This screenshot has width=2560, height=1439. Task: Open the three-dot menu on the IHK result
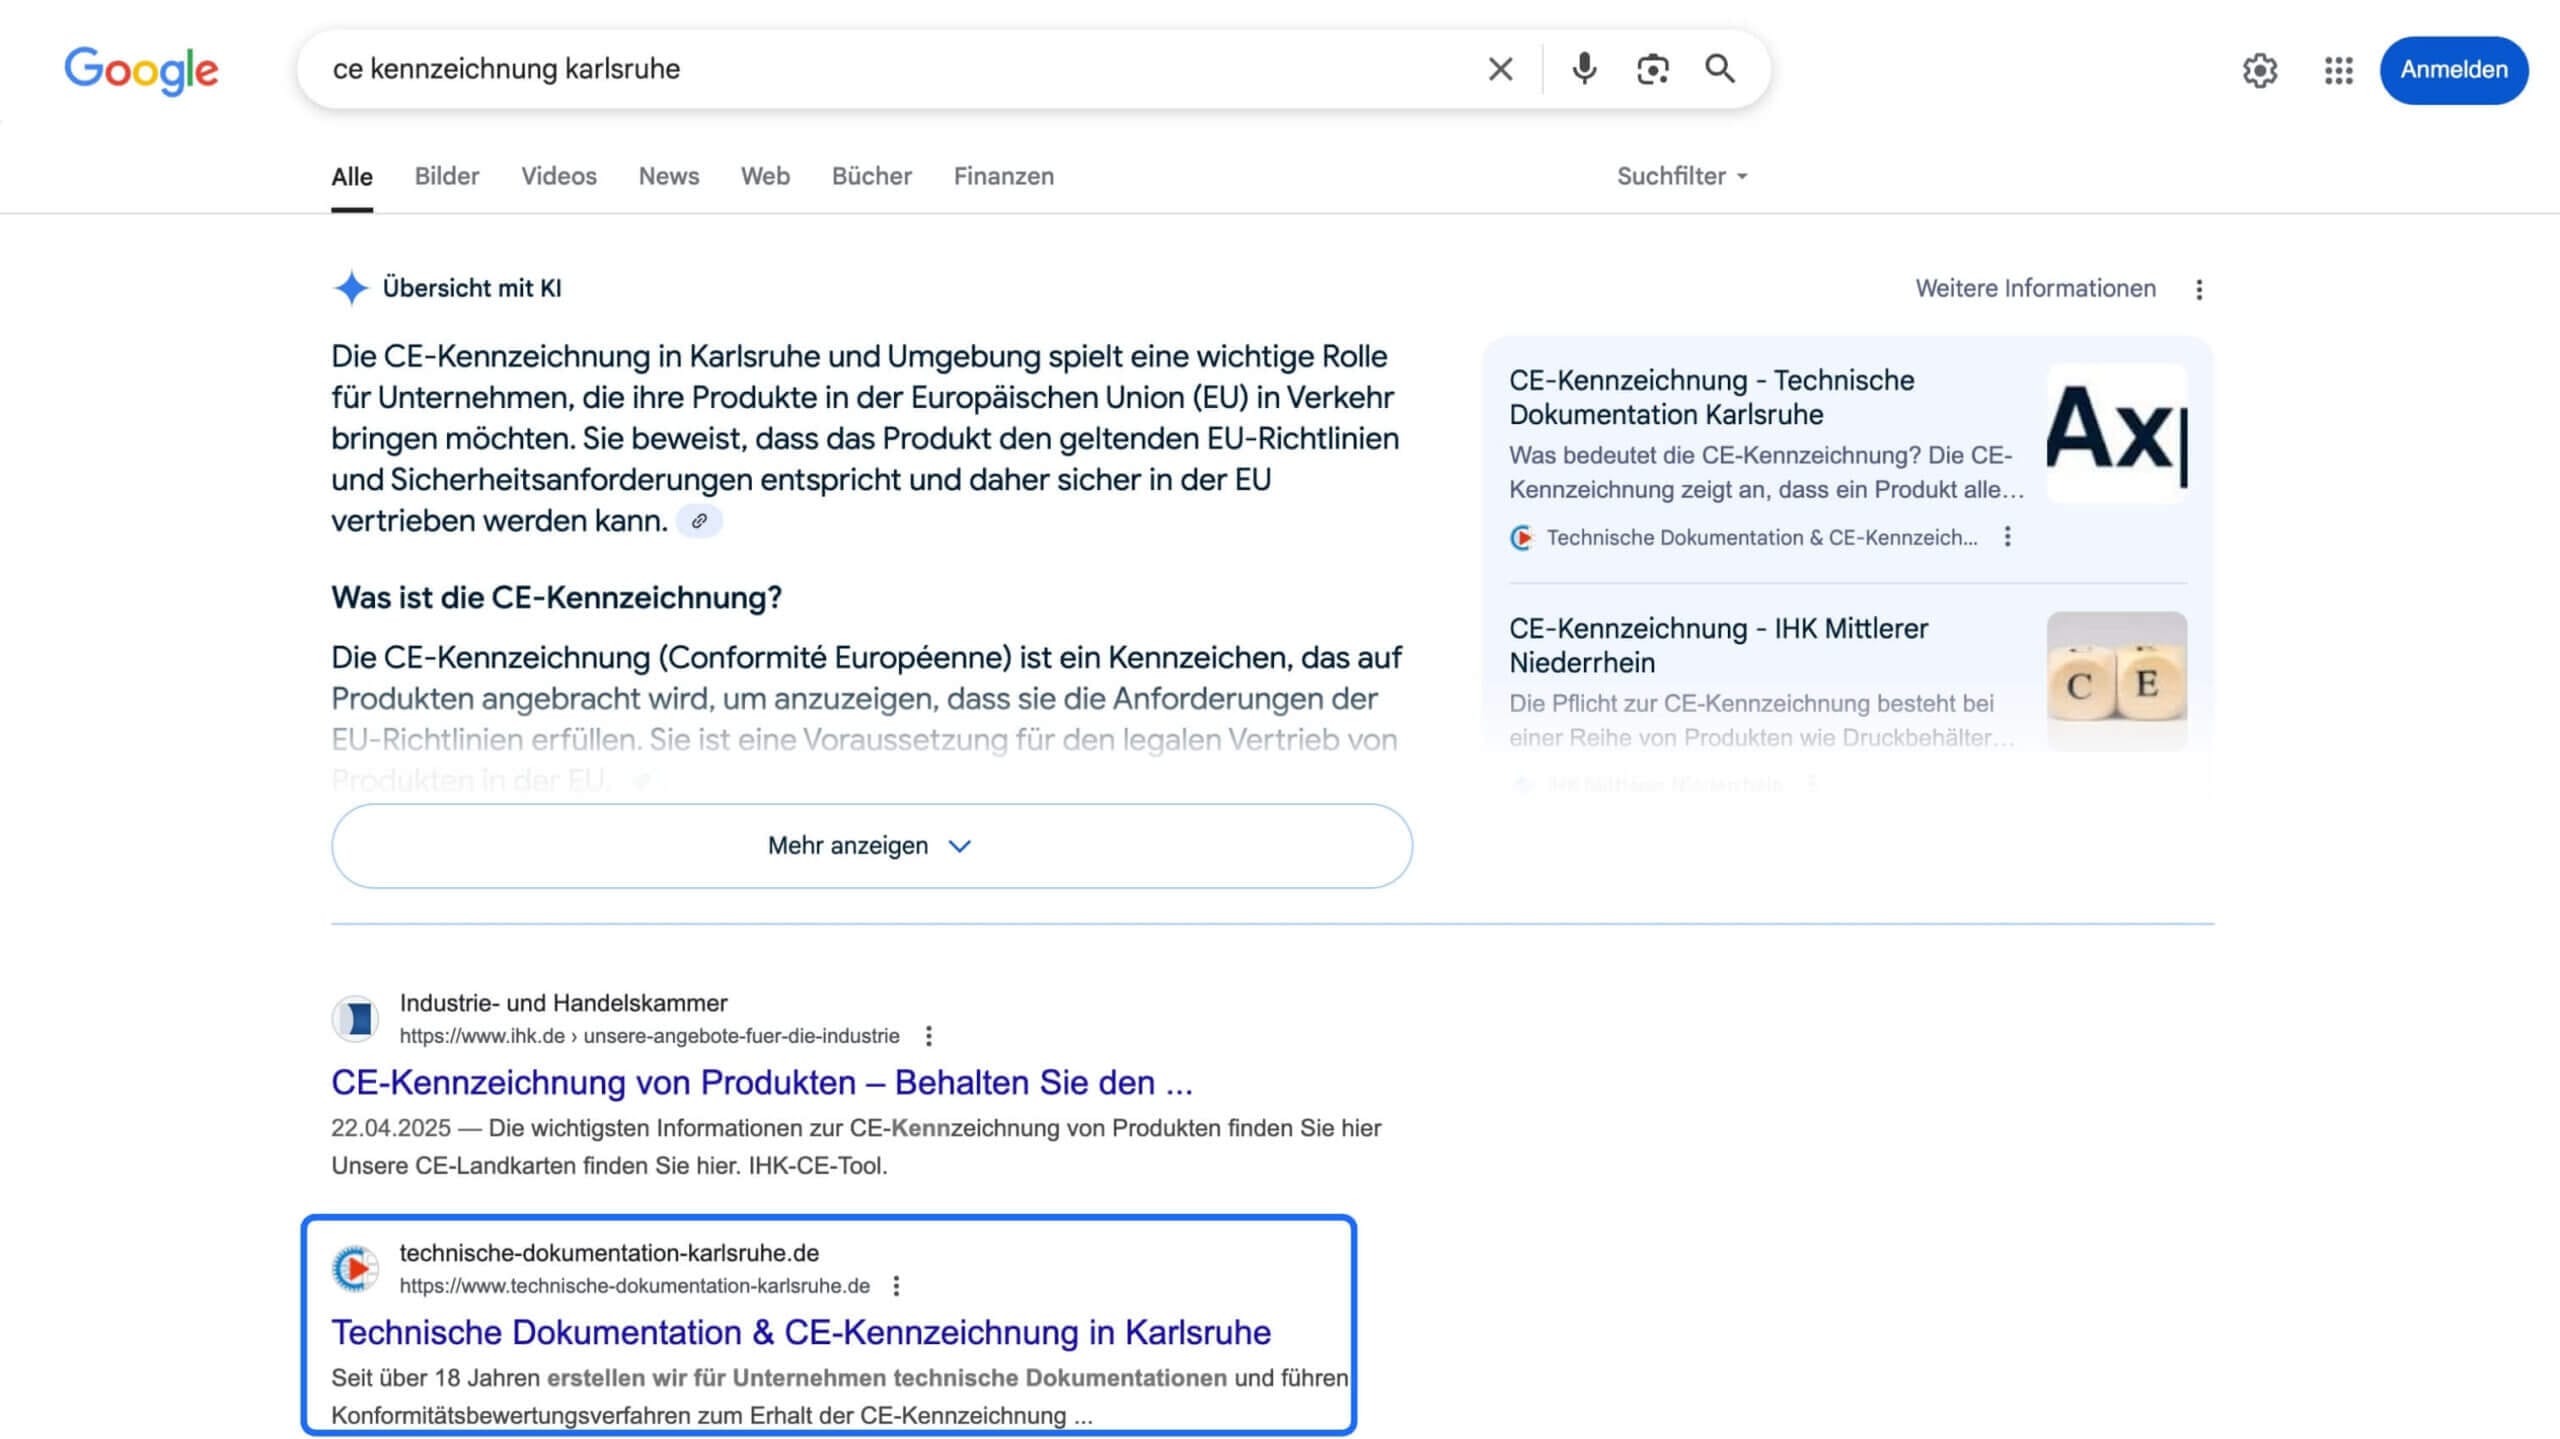coord(930,1037)
